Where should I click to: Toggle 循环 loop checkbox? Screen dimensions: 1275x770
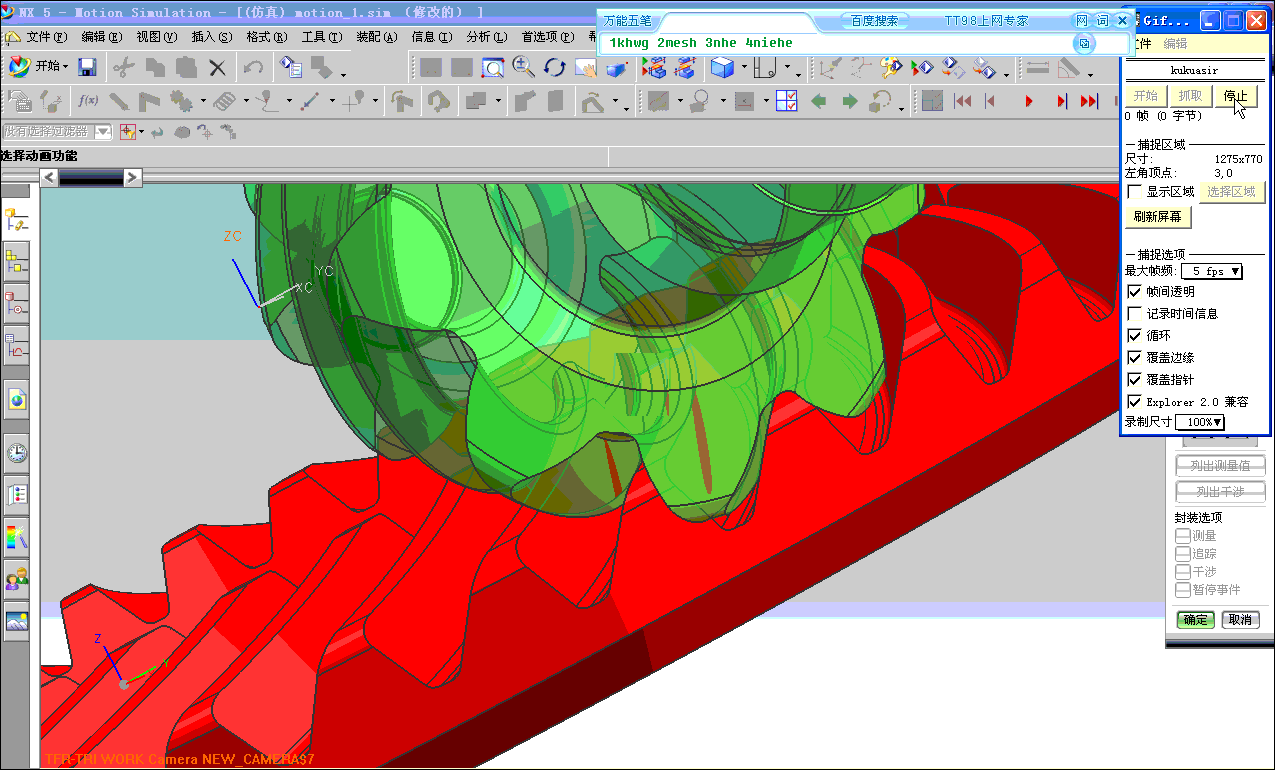click(1134, 336)
